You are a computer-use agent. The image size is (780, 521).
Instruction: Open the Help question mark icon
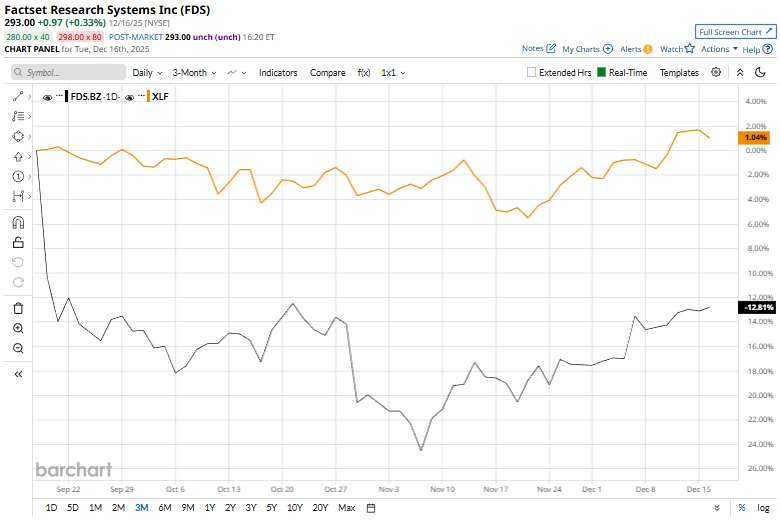[x=768, y=49]
